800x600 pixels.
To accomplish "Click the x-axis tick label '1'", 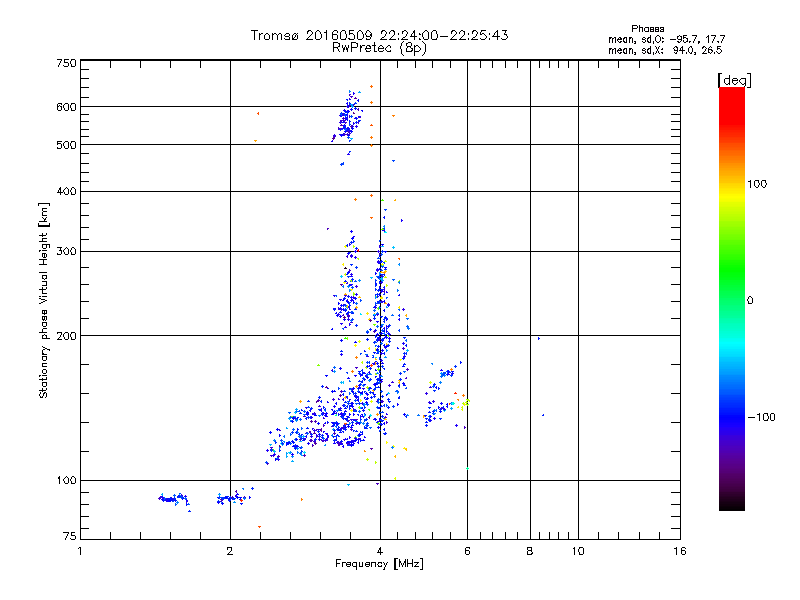I will [x=80, y=551].
